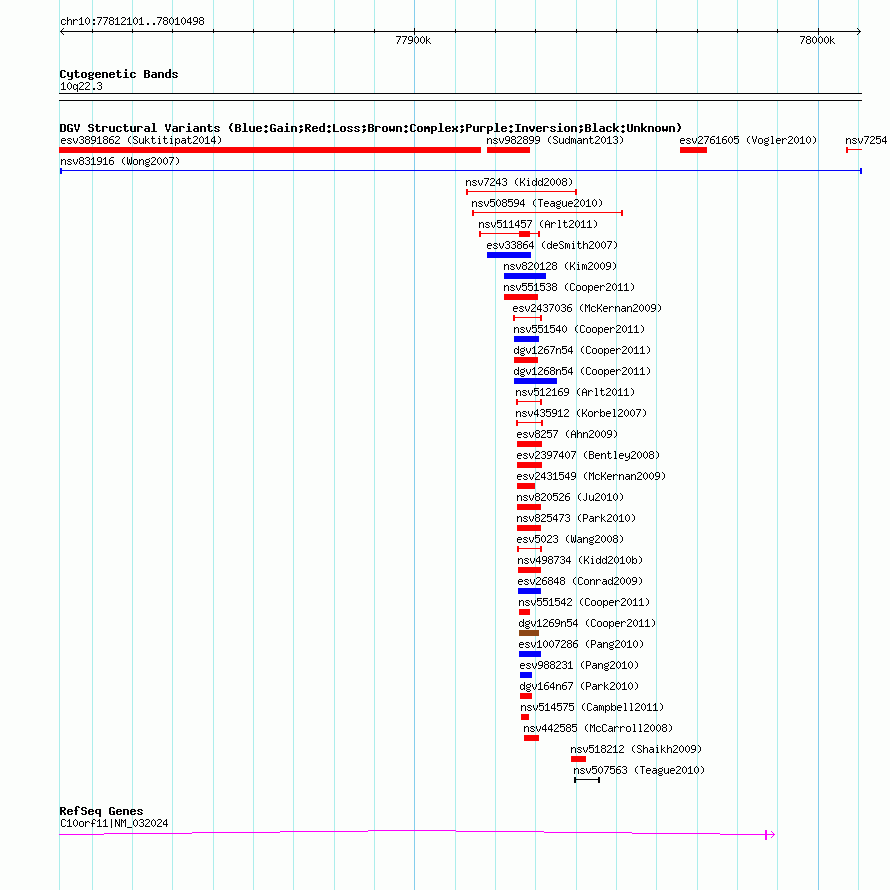Click the partially visible nsv7254 label
Screen dimensions: 890x890
tap(867, 140)
